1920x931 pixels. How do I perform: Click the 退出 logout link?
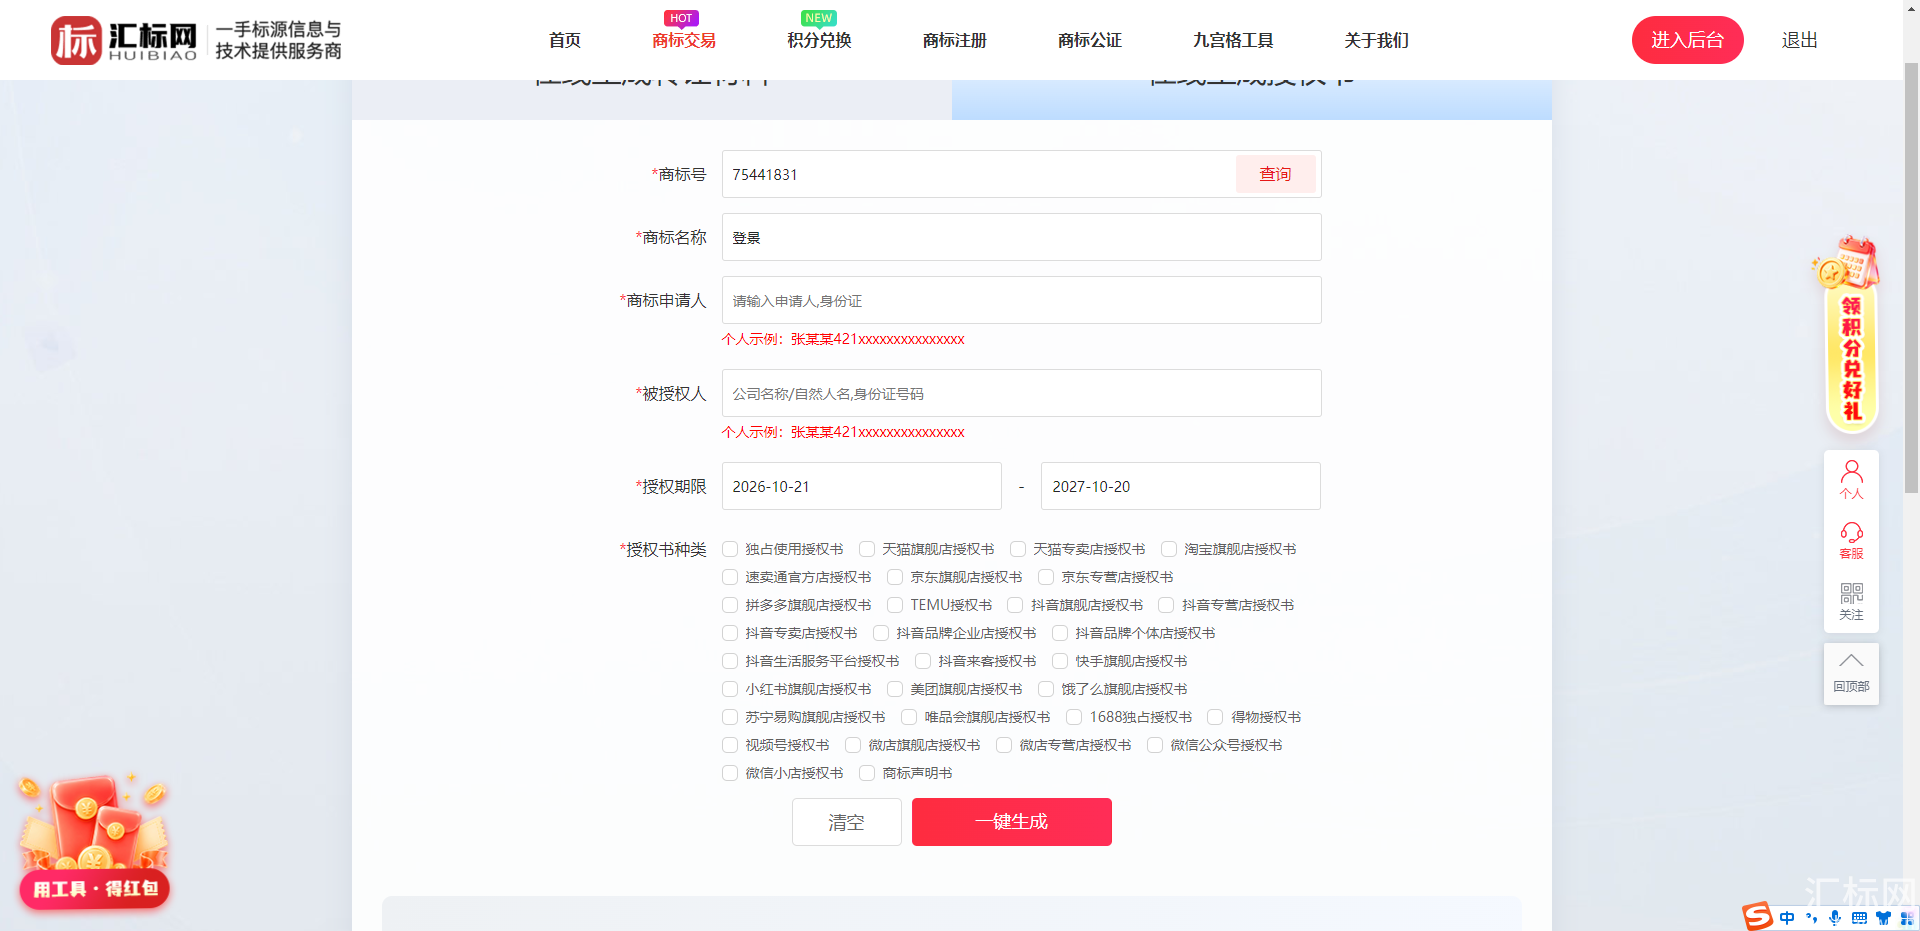1800,40
